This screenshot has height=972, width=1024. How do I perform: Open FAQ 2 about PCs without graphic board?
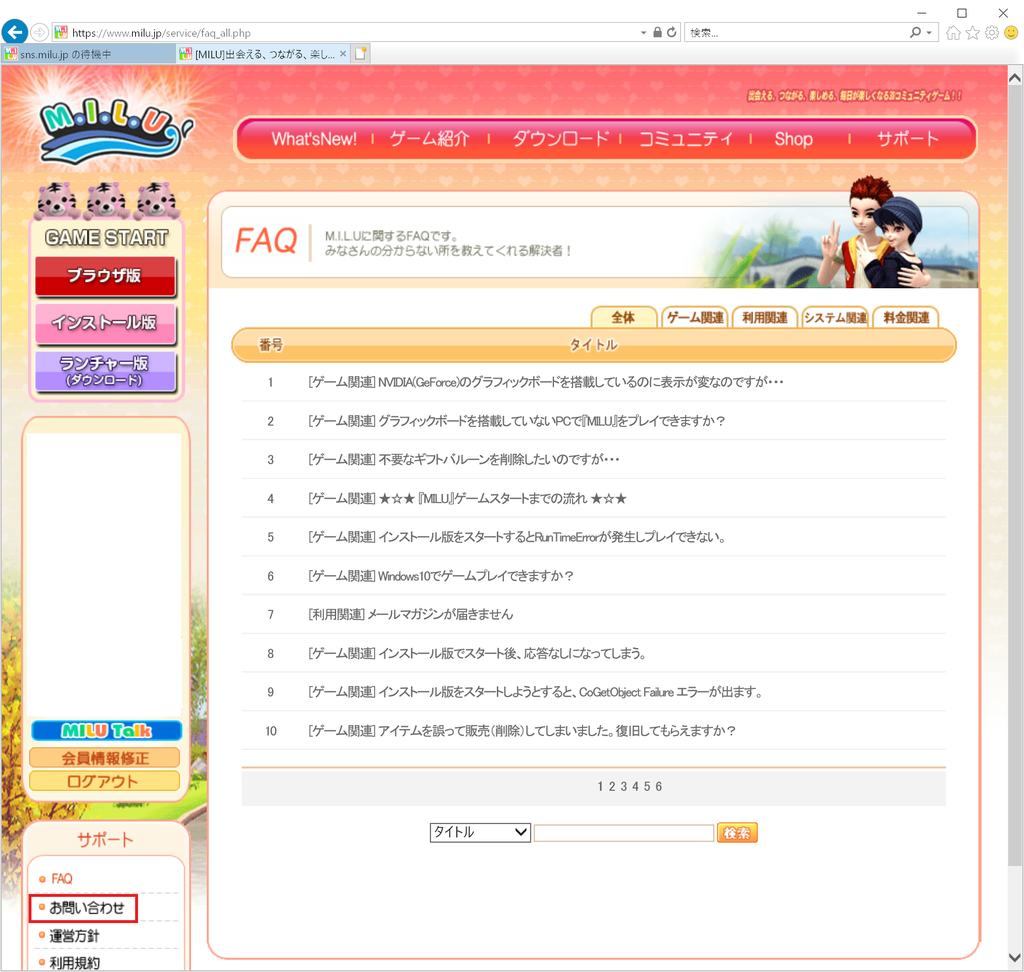click(x=517, y=421)
